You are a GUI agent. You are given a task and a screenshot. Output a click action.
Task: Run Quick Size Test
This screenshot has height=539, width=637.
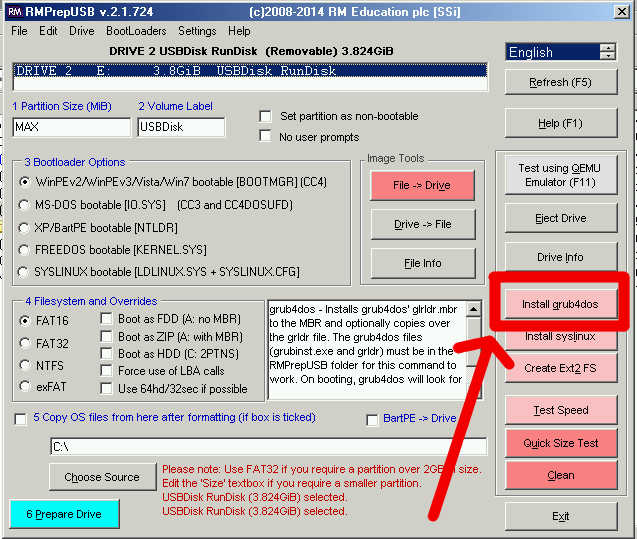[x=560, y=443]
